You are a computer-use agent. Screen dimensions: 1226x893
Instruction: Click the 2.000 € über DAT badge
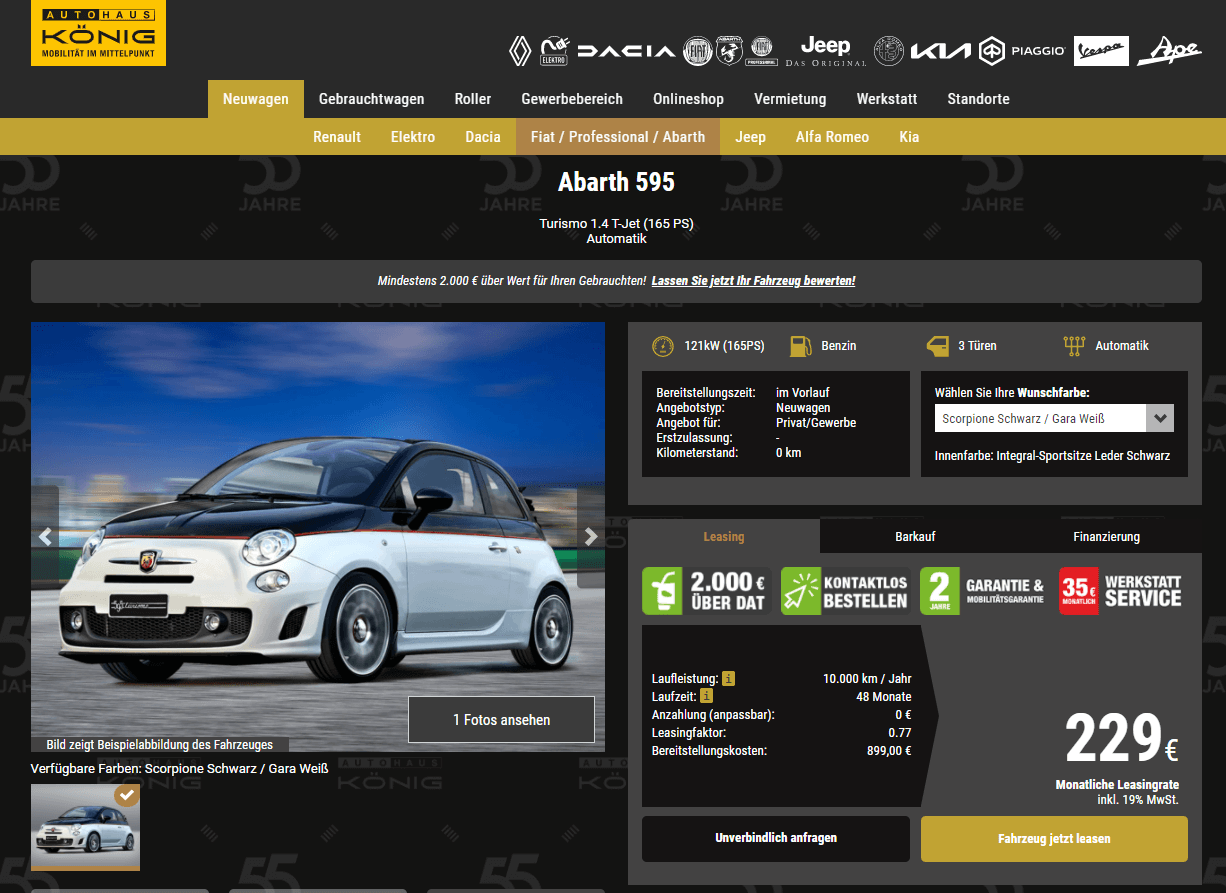click(705, 591)
